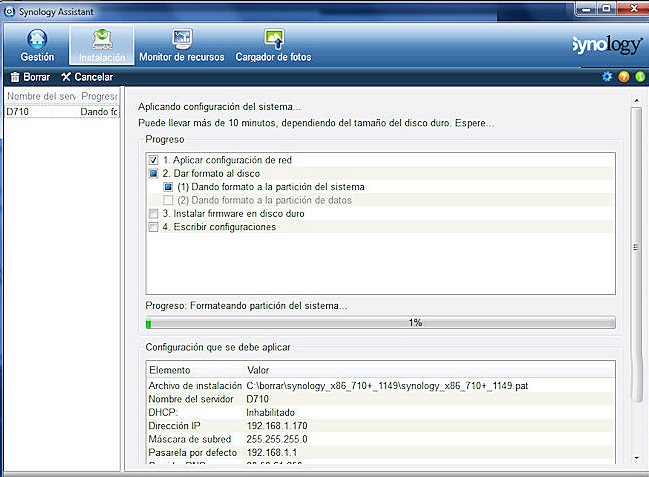Click the Nombre del servidor column header

click(41, 96)
